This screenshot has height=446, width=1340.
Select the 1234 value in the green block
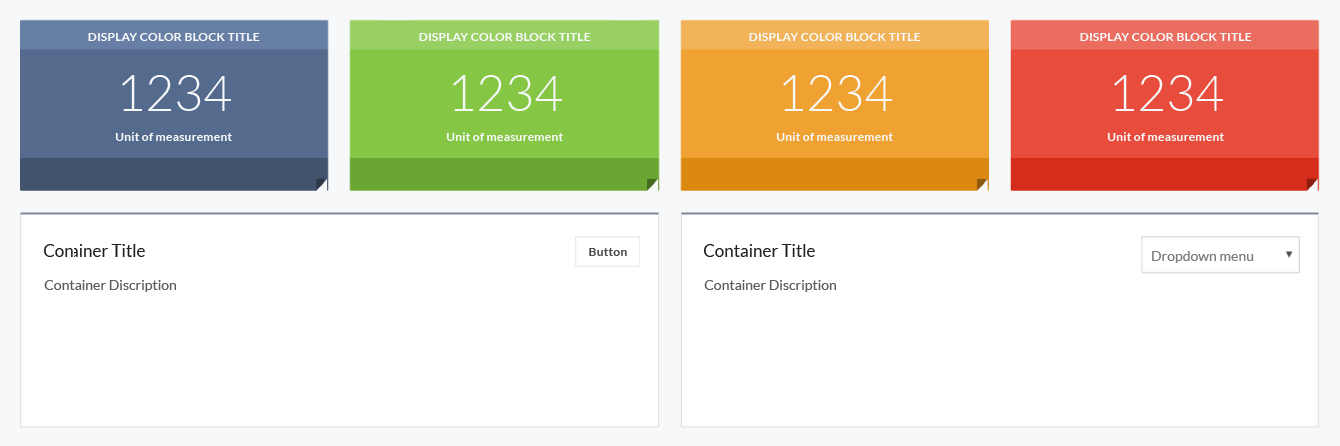[506, 95]
